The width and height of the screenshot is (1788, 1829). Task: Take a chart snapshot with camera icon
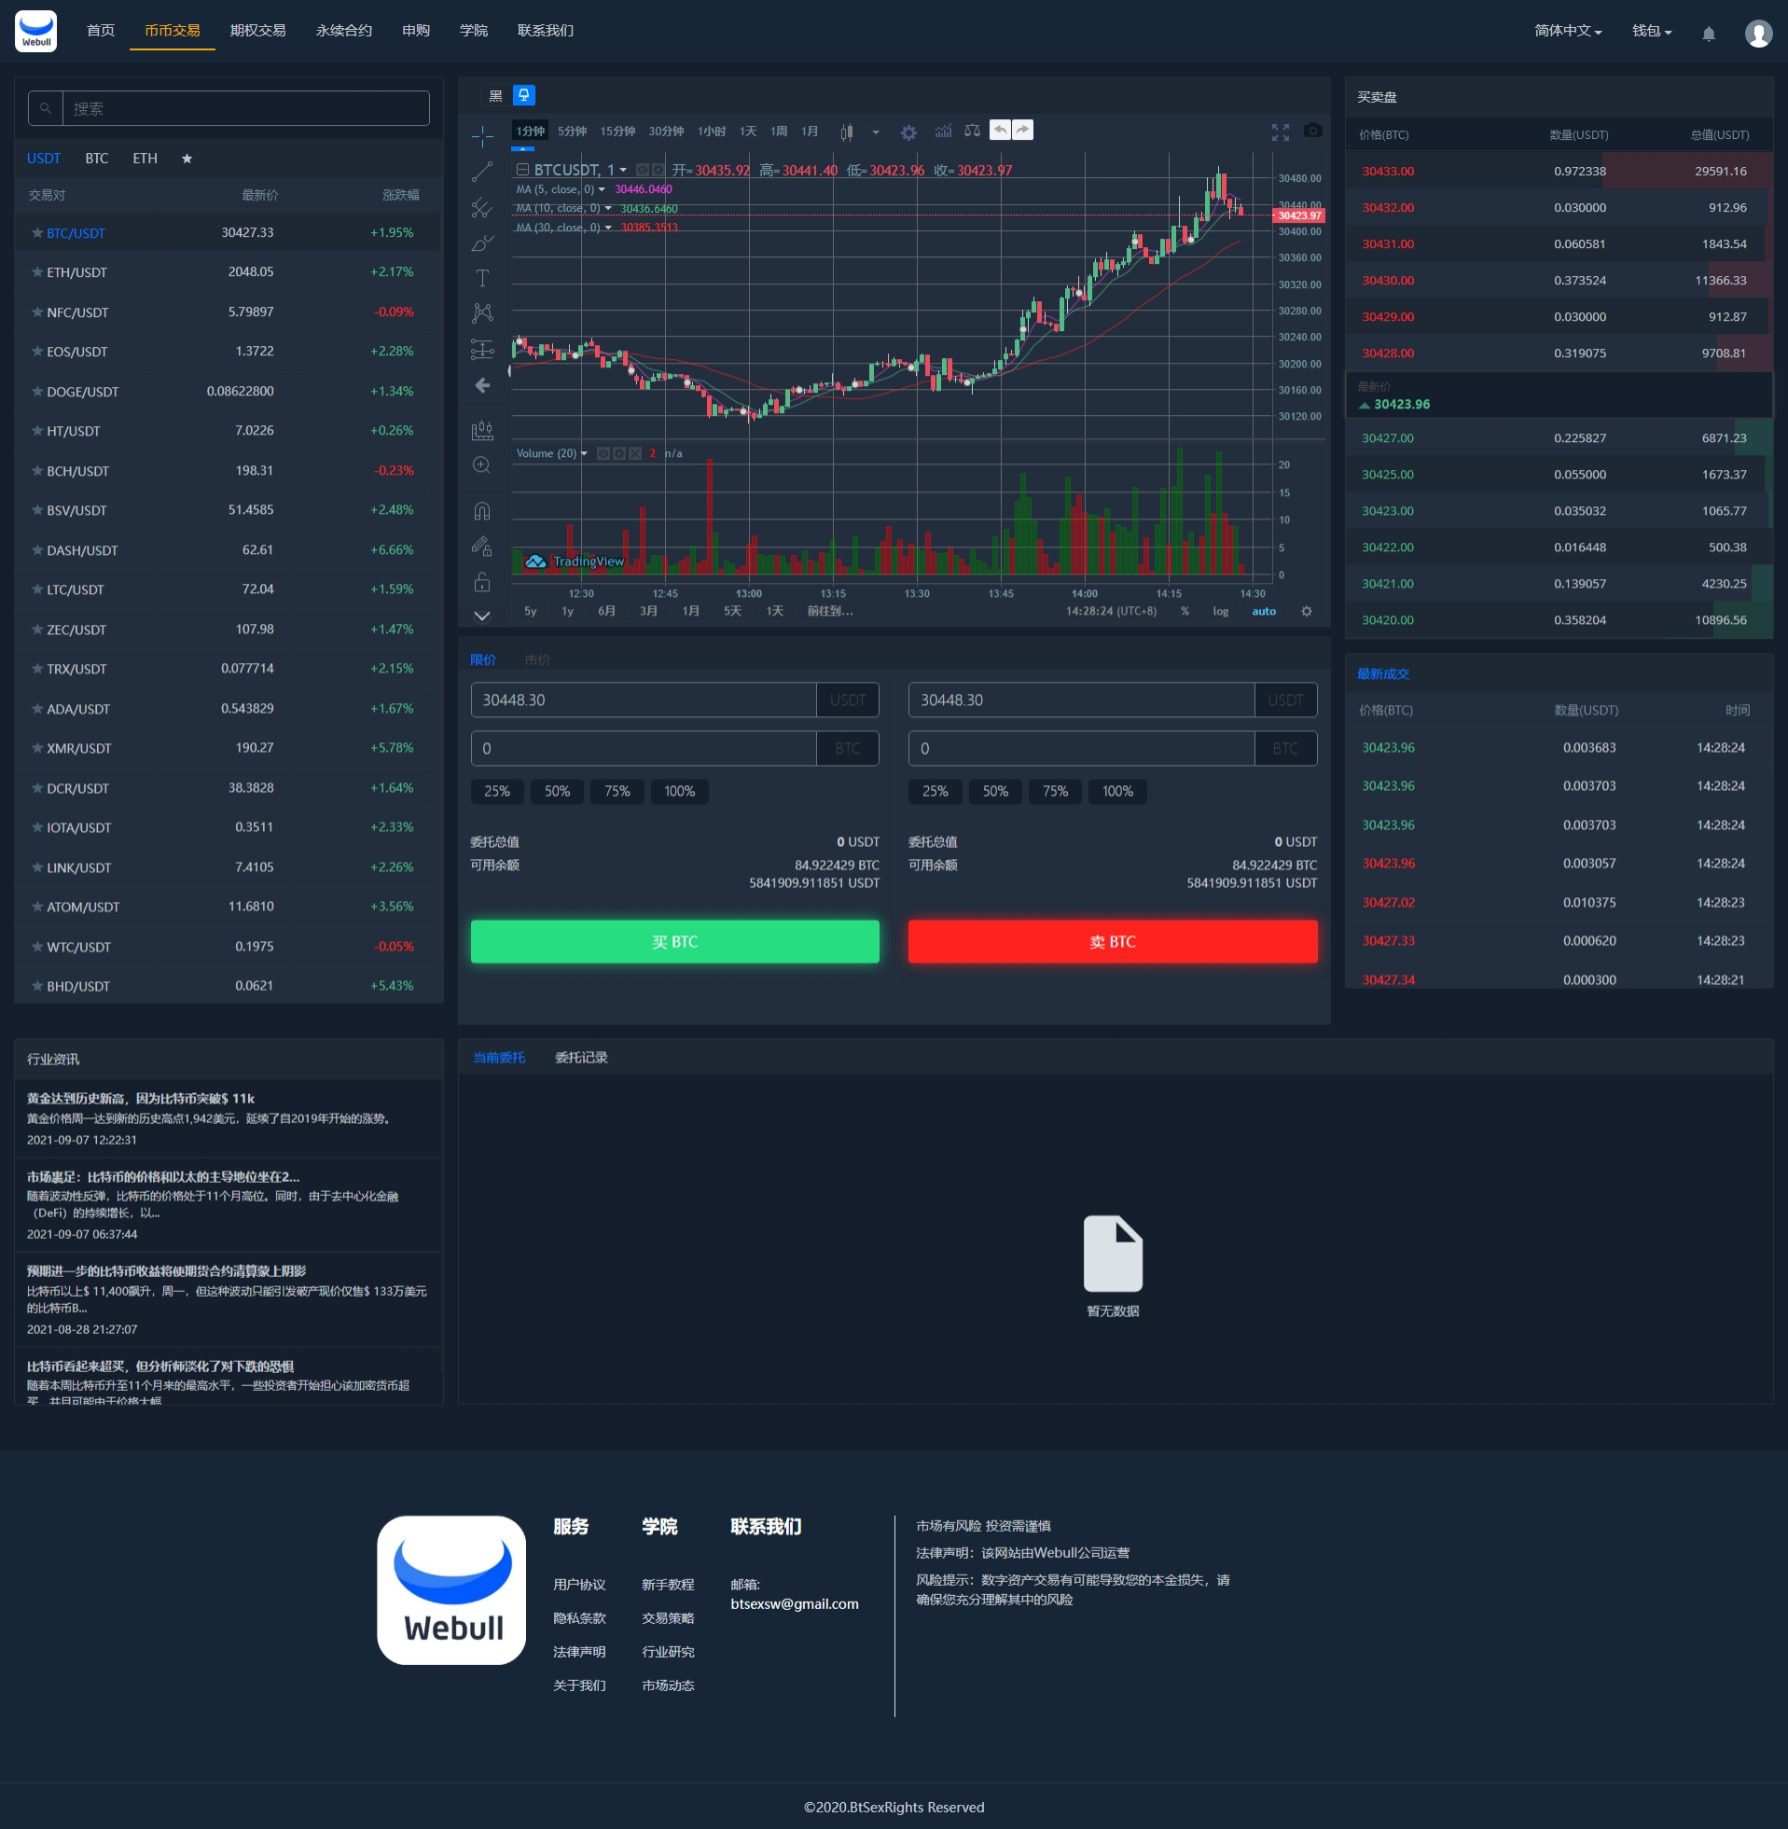pos(1313,131)
